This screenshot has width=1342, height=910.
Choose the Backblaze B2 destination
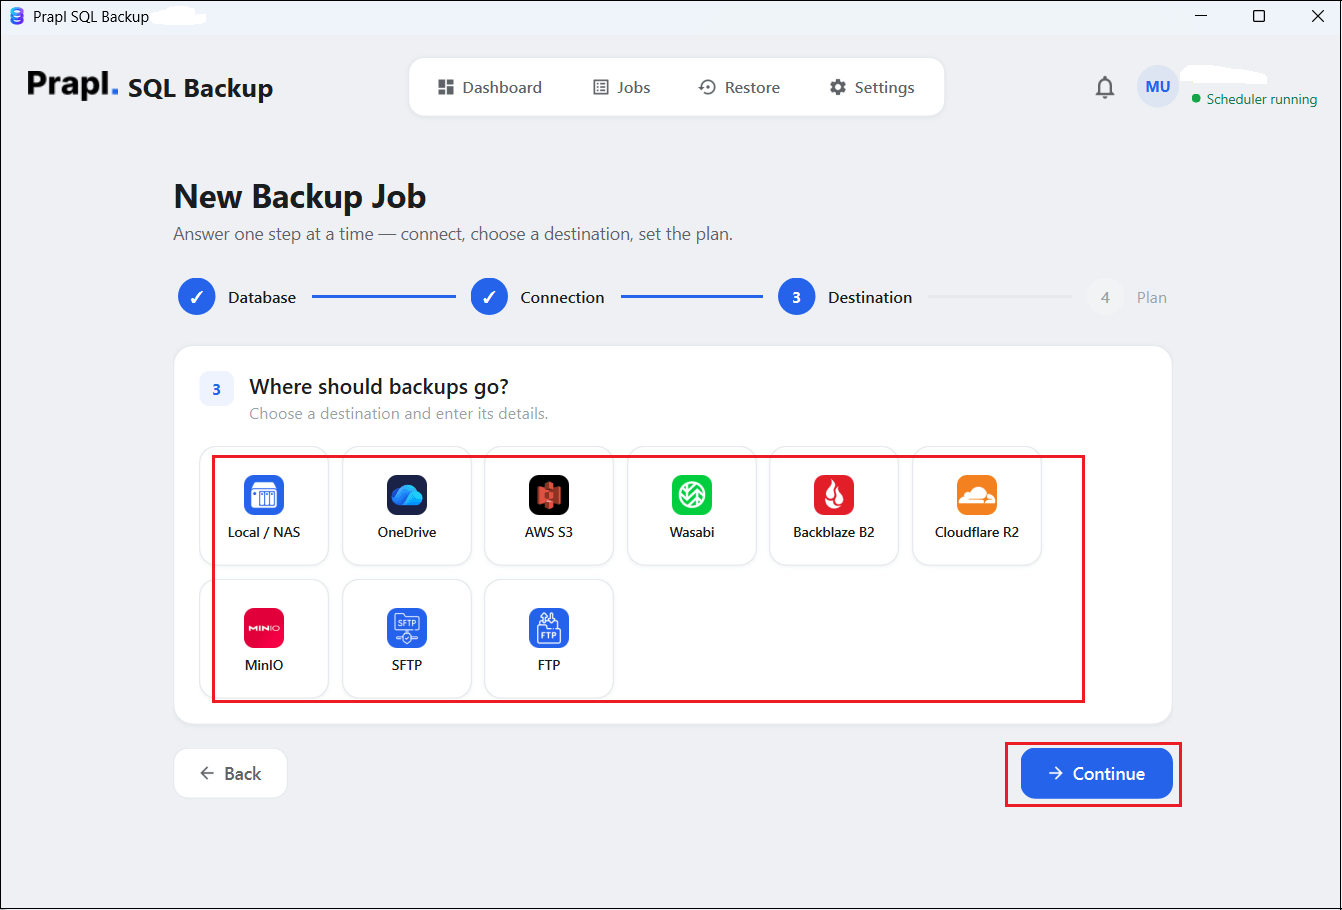(834, 506)
